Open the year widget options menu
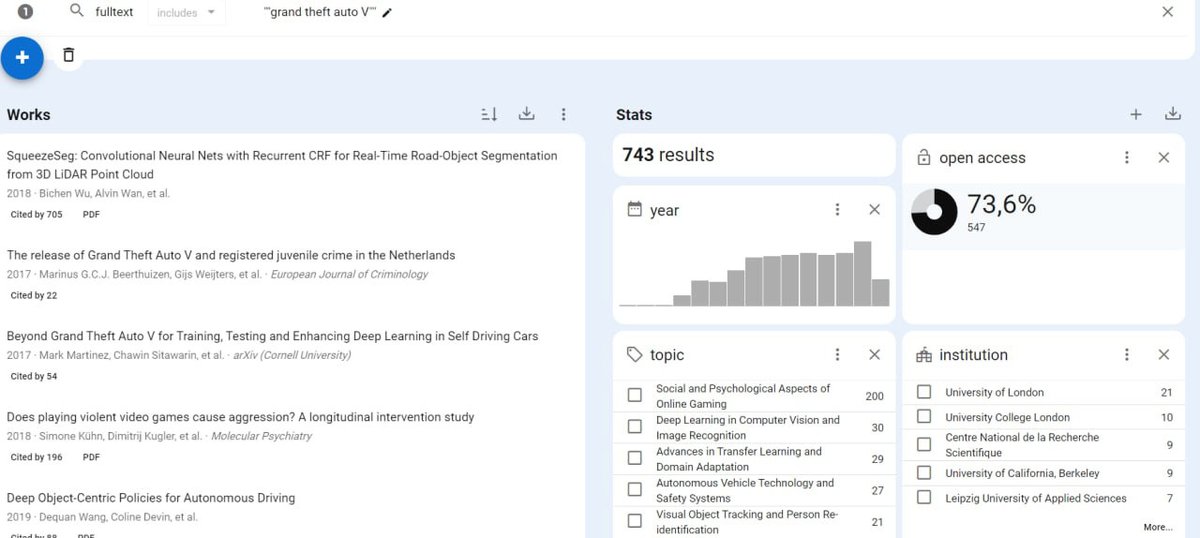The height and width of the screenshot is (538, 1200). pyautogui.click(x=837, y=210)
